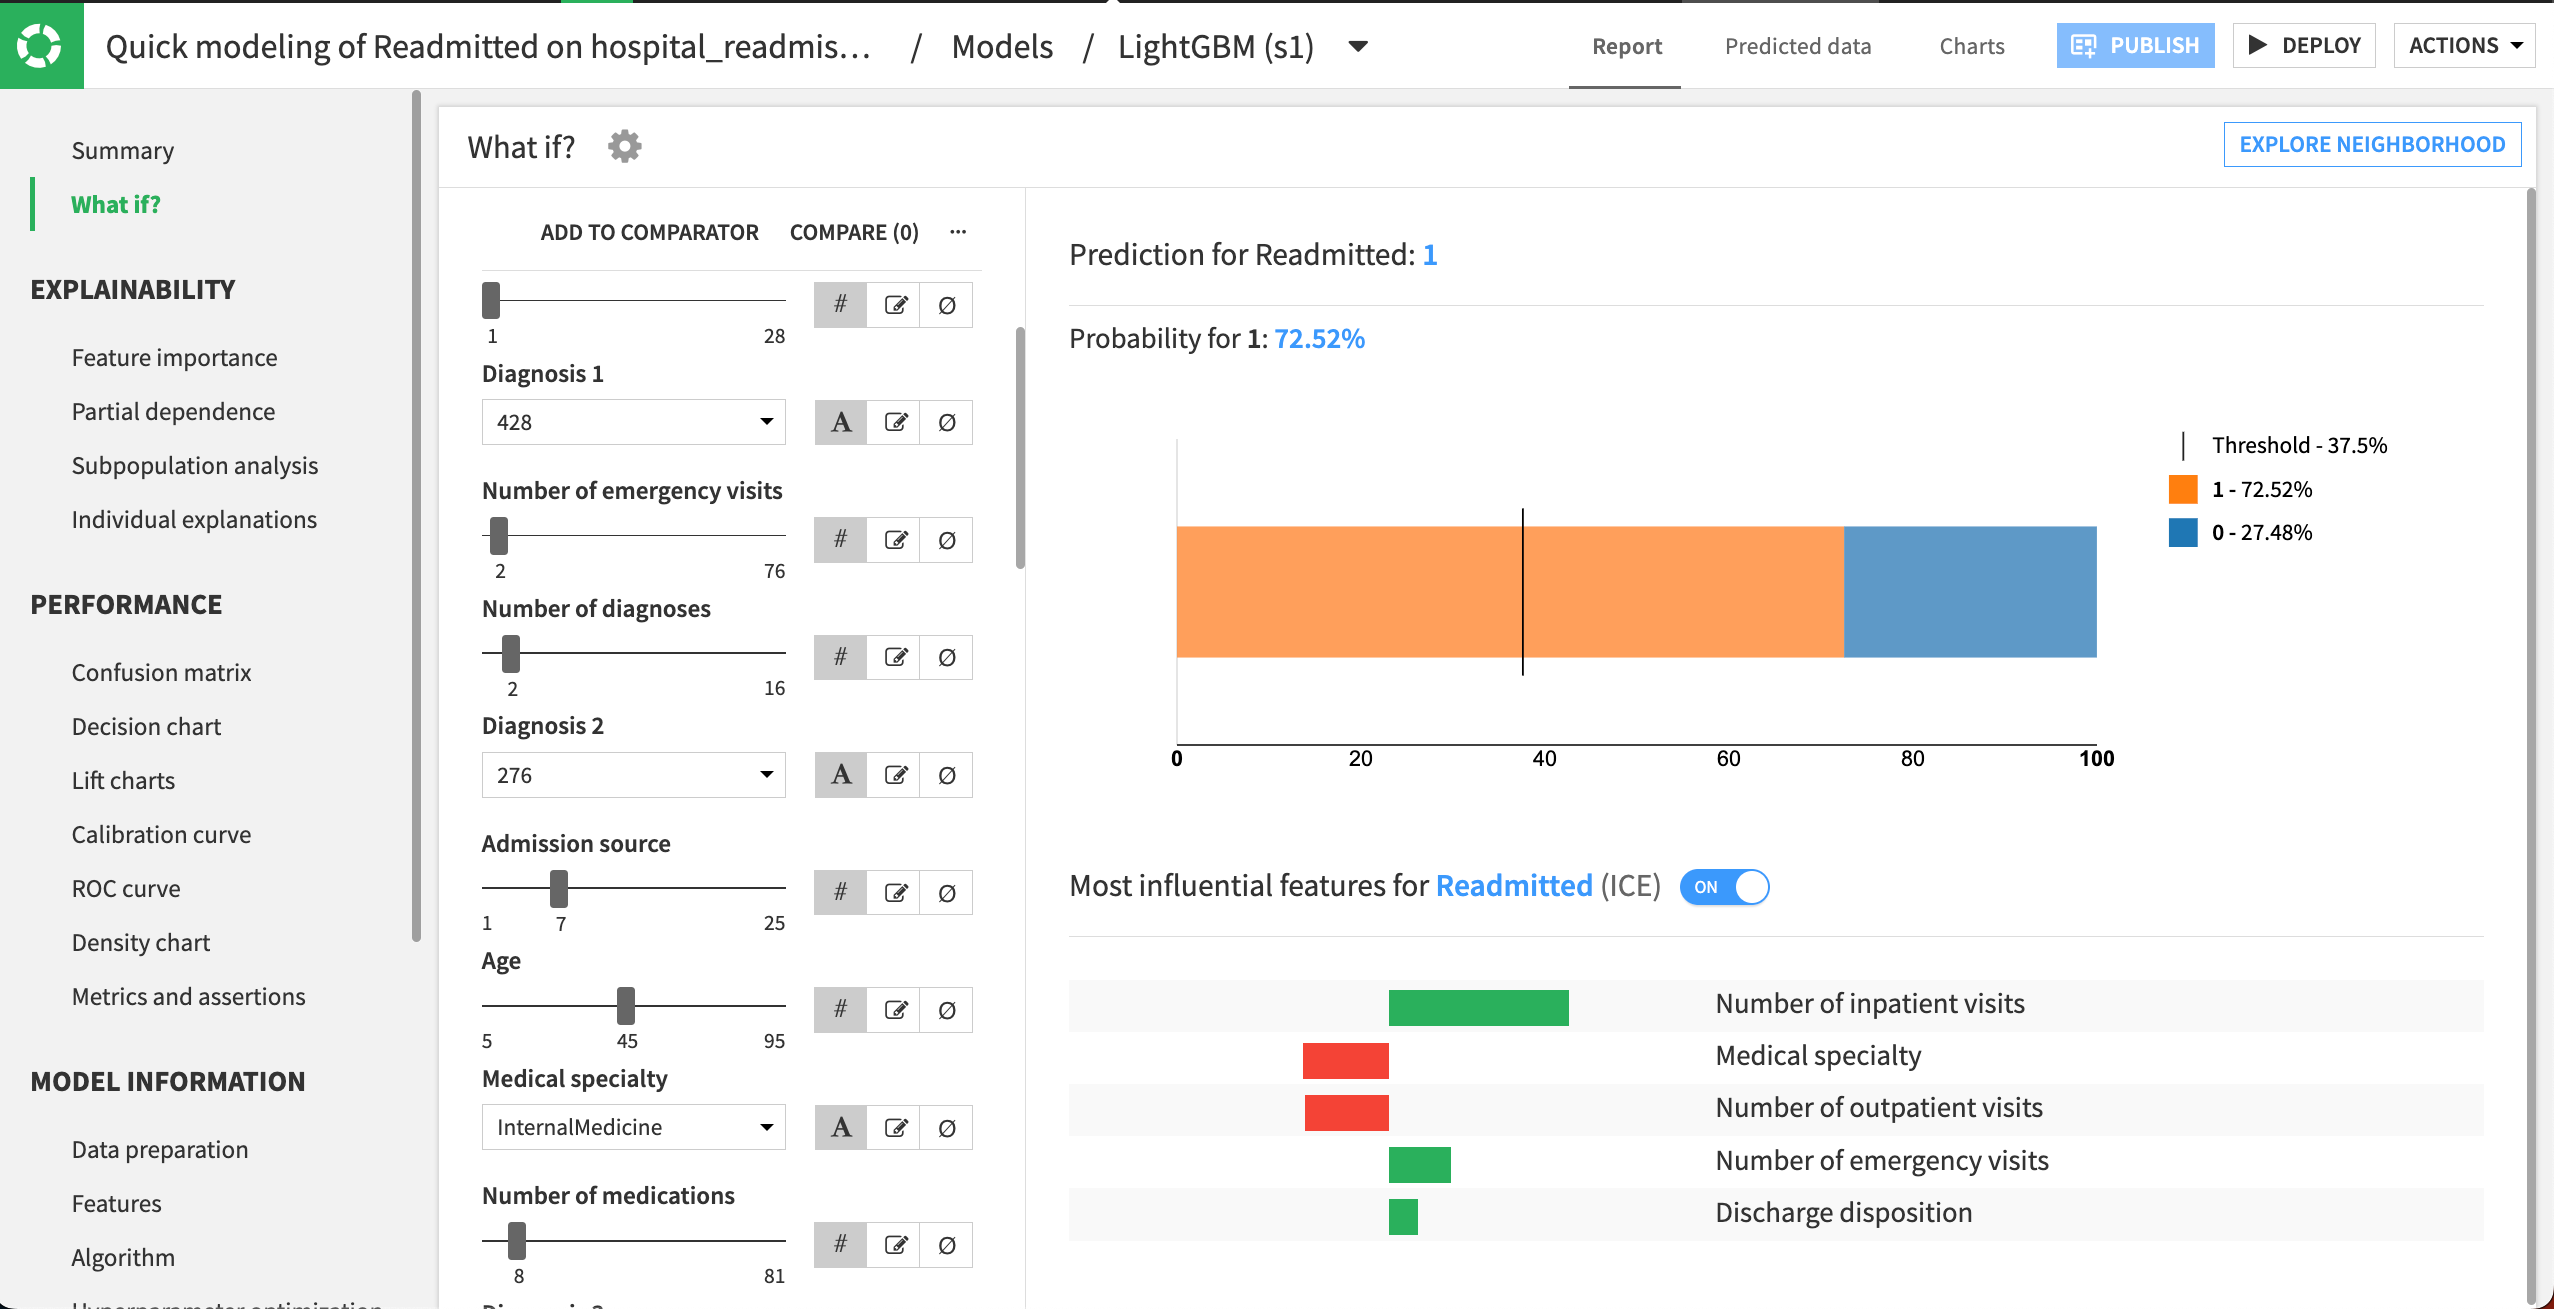Click the Age slider handle

tap(626, 1005)
